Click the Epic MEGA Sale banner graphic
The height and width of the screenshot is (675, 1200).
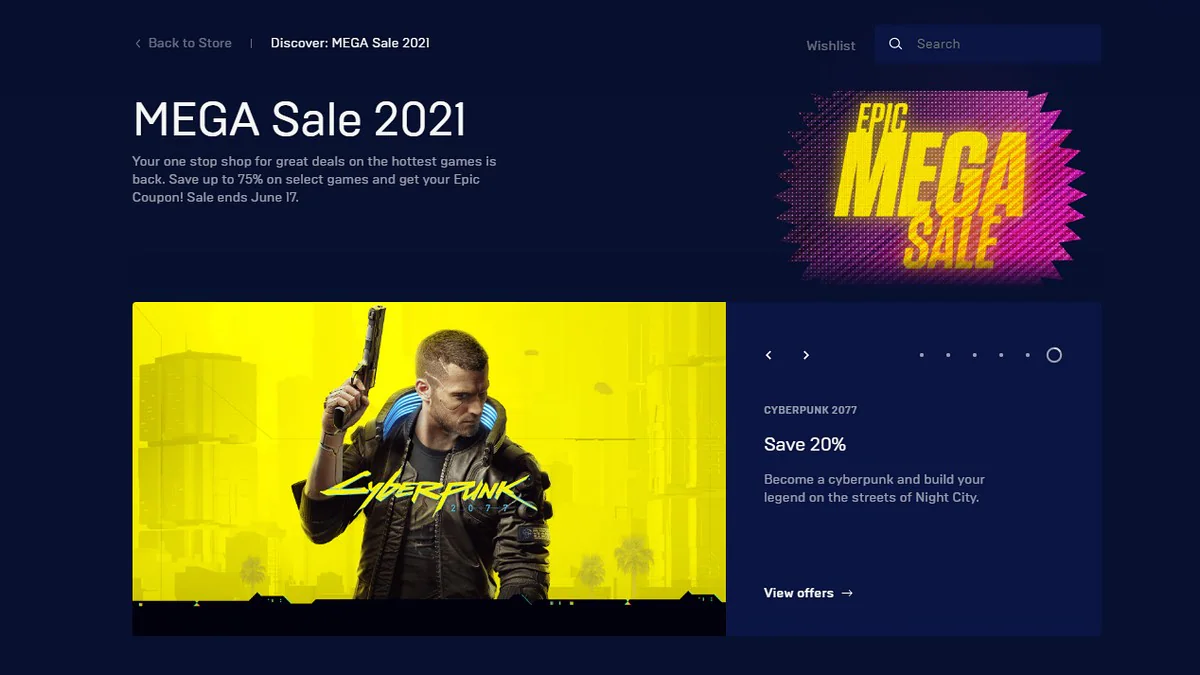click(931, 186)
